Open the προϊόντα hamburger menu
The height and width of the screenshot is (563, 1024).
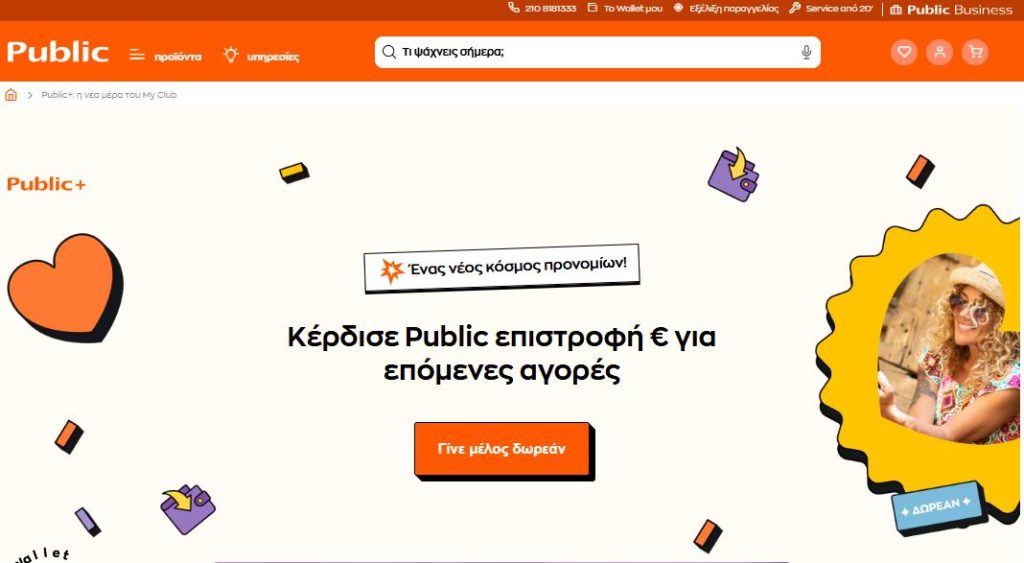tap(165, 56)
